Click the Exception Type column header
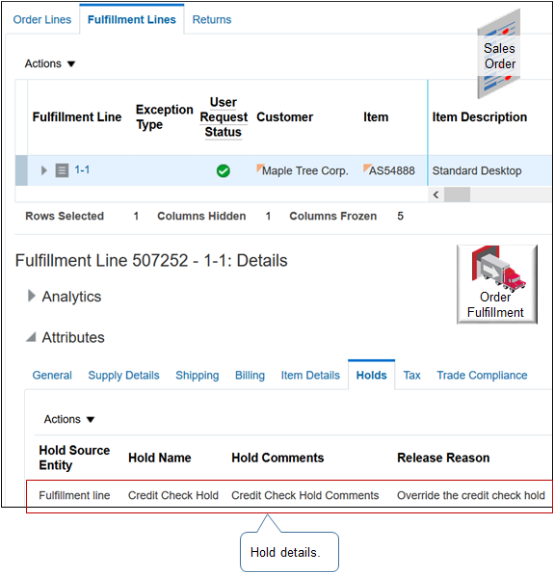 point(164,117)
